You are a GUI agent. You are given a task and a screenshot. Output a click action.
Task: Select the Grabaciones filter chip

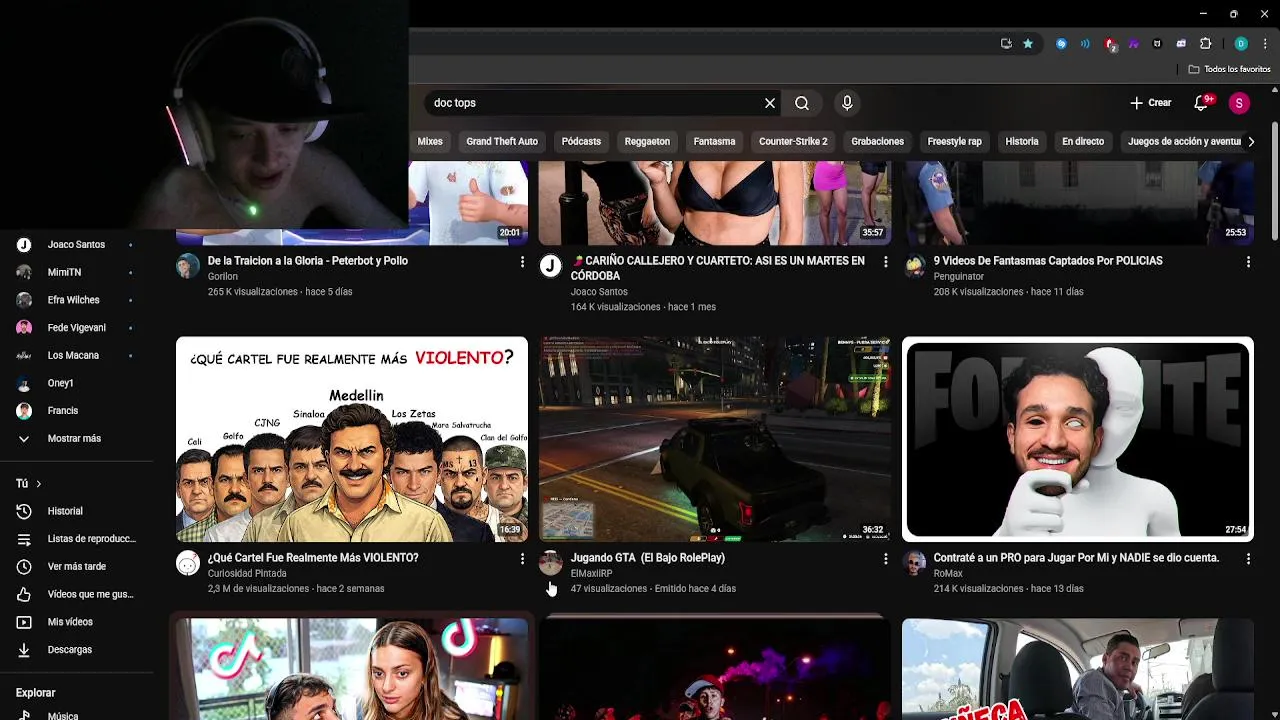point(877,141)
